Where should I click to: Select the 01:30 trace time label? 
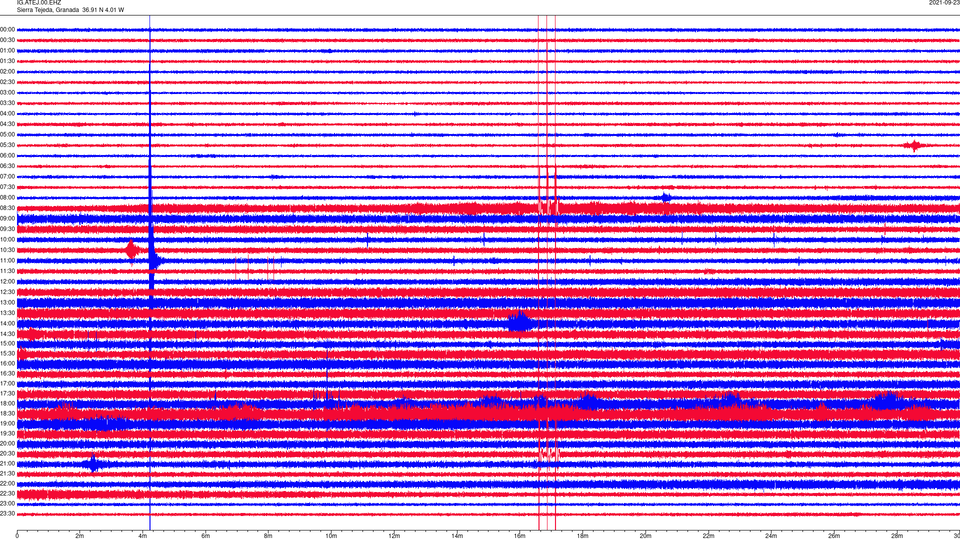pyautogui.click(x=7, y=61)
